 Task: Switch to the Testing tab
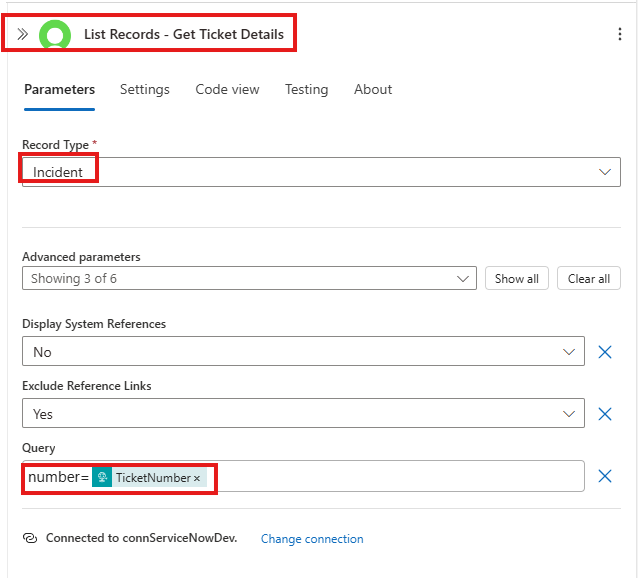click(x=306, y=89)
